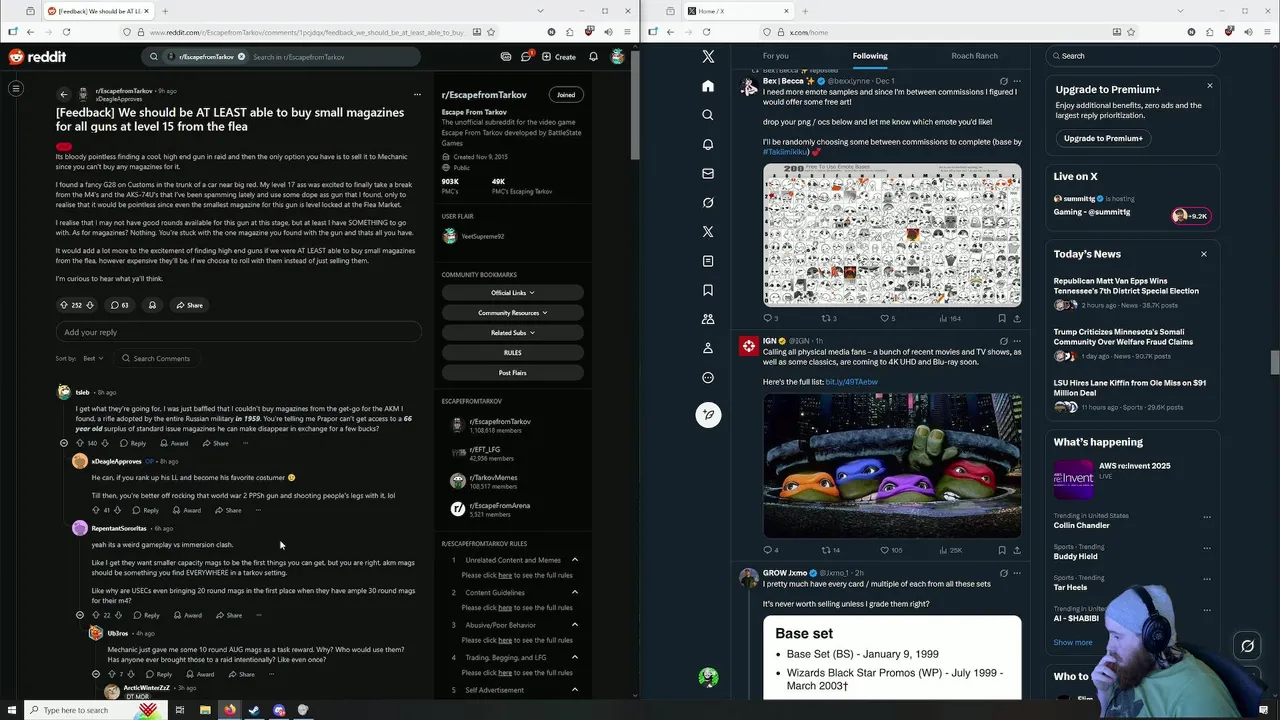Select the Home / X browser tab

tap(737, 11)
